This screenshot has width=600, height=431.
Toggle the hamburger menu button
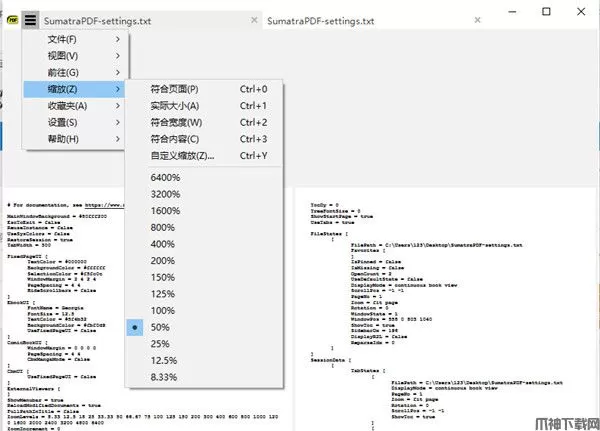point(30,20)
